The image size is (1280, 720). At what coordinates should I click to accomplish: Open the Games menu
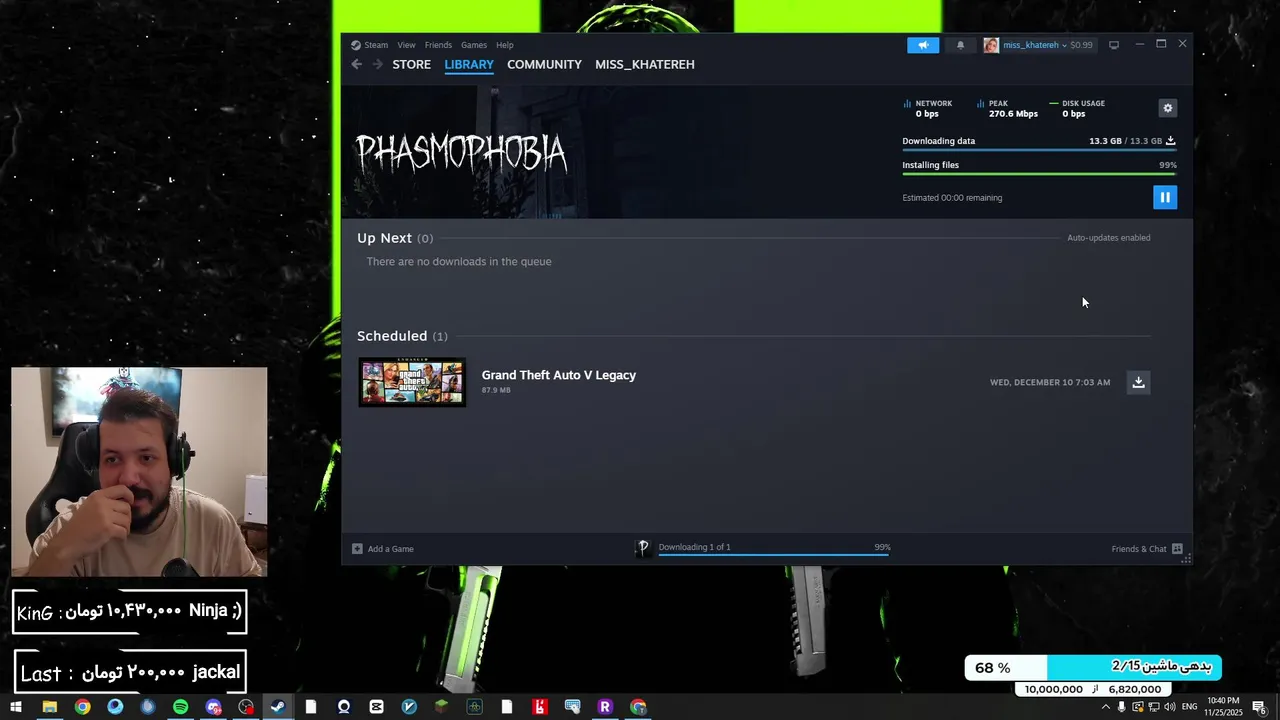pyautogui.click(x=474, y=45)
